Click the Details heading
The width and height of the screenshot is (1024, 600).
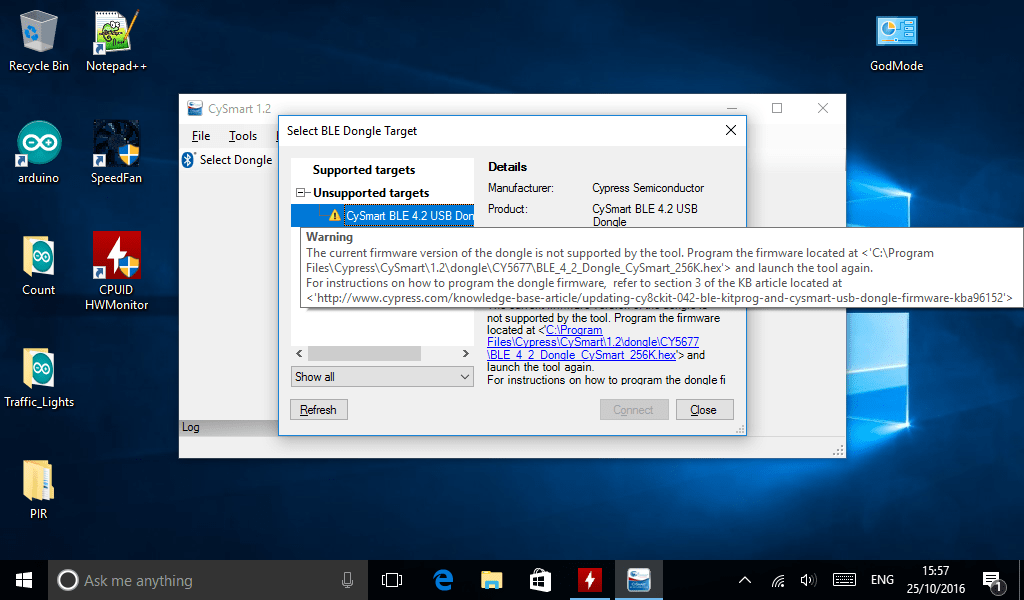click(x=507, y=166)
